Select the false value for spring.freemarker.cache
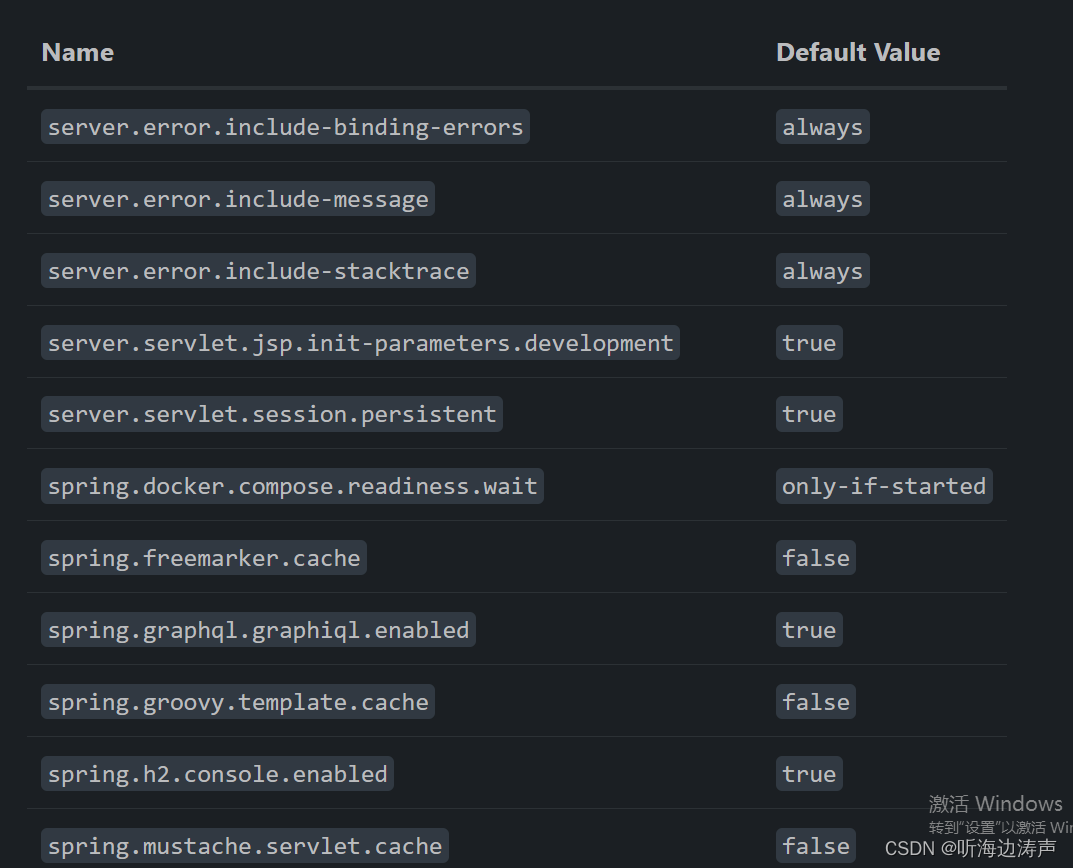The image size is (1073, 868). (x=815, y=557)
